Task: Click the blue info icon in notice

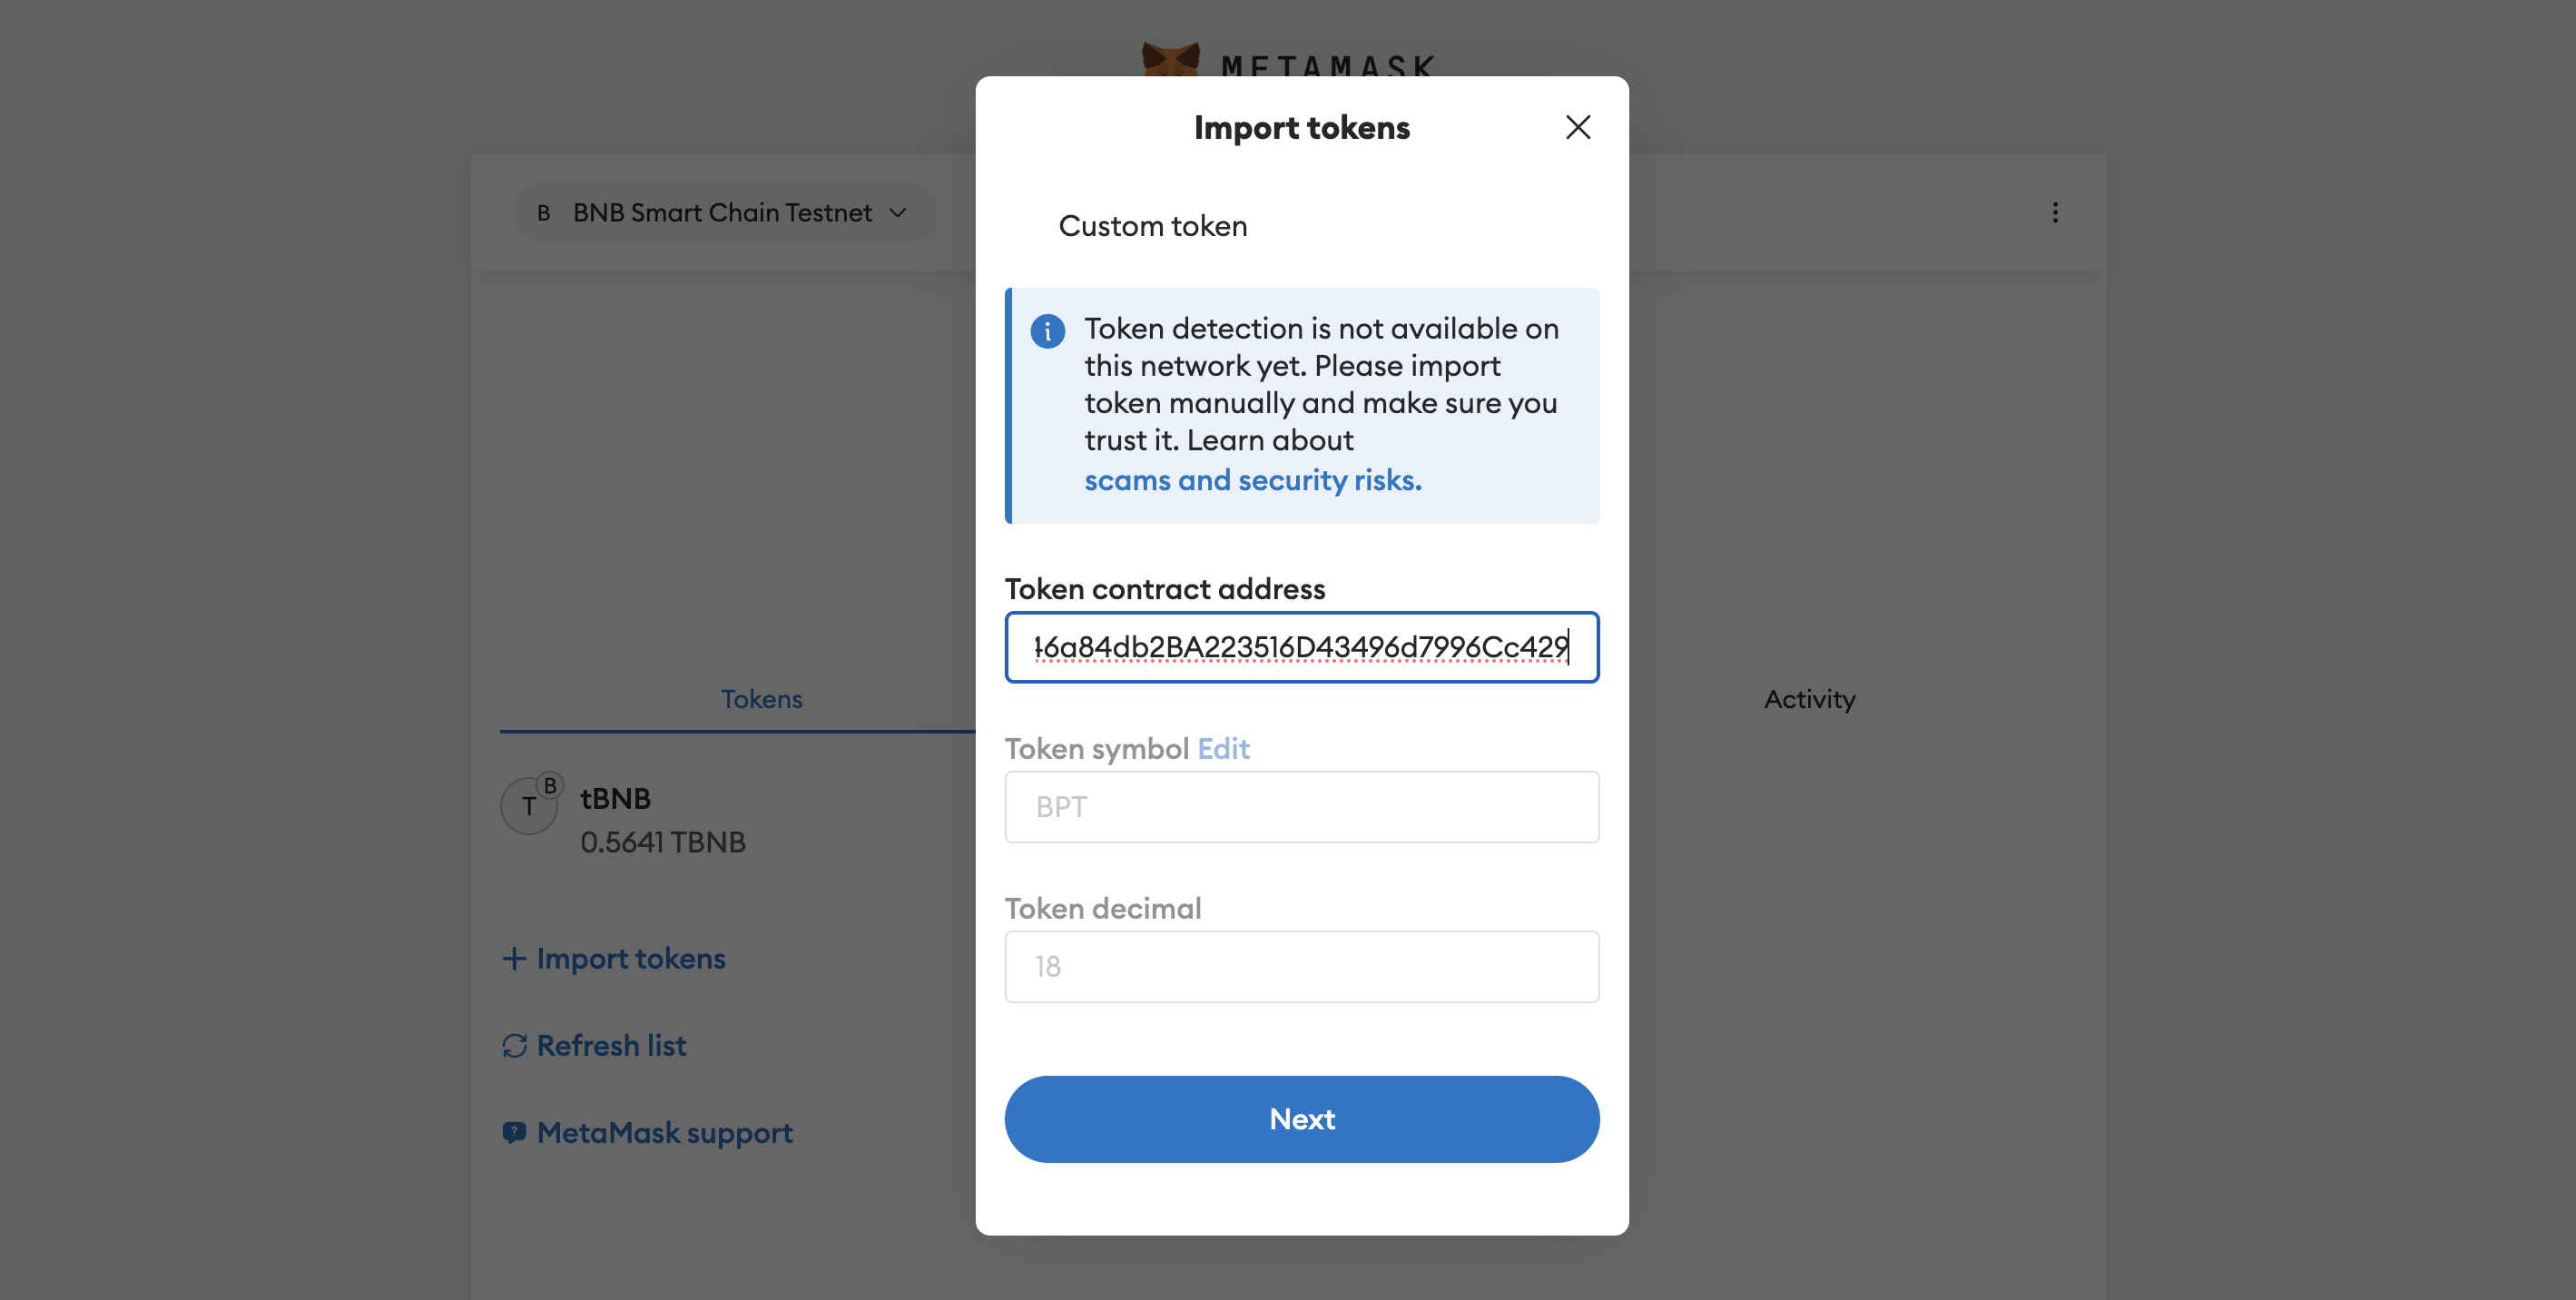Action: (x=1047, y=331)
